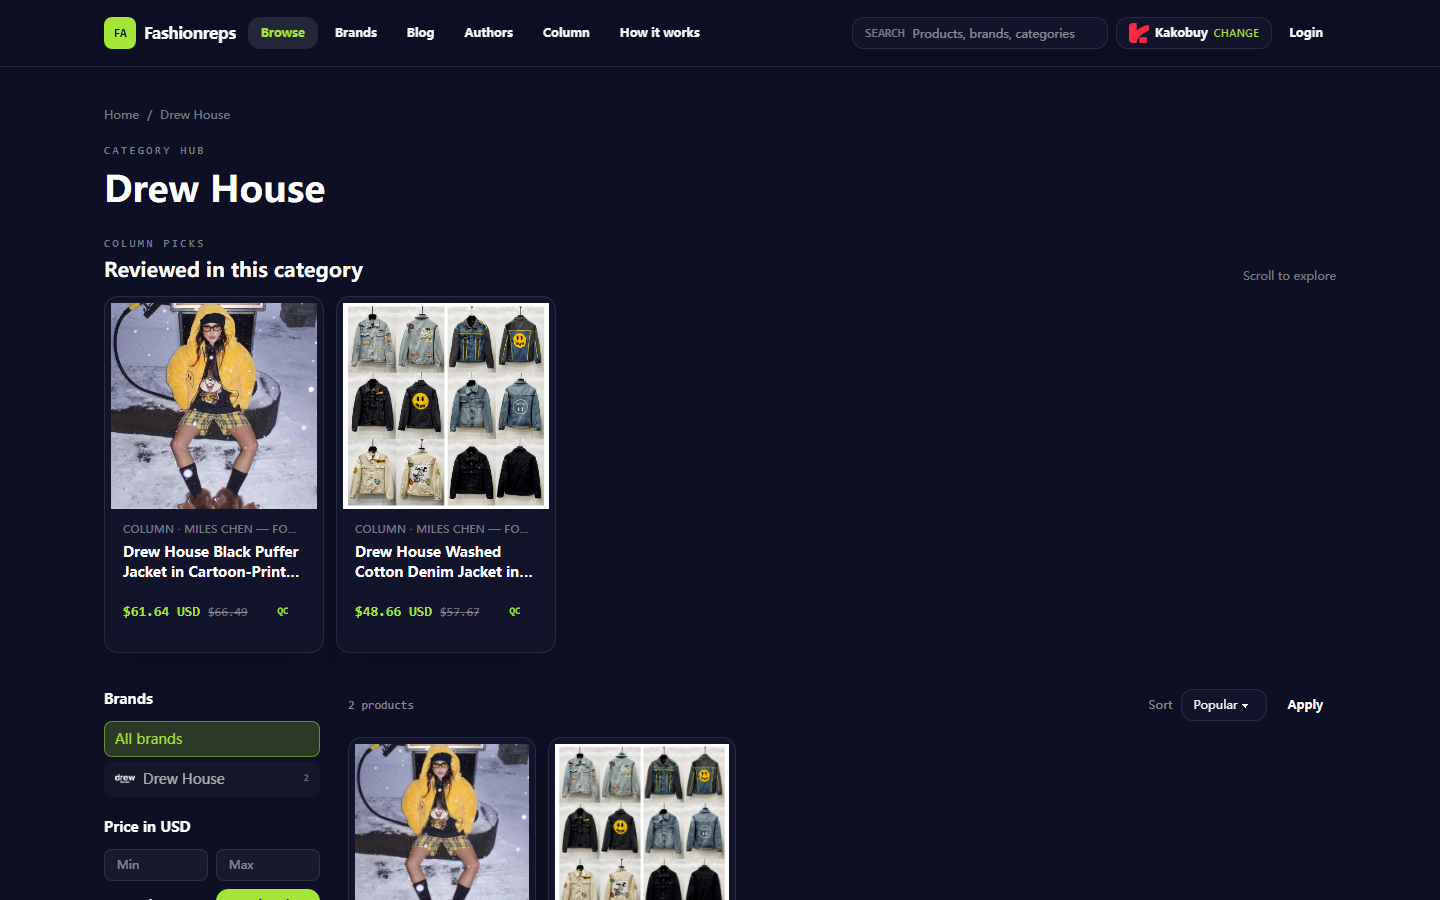
Task: Filter by the Drew House brand
Action: point(212,779)
